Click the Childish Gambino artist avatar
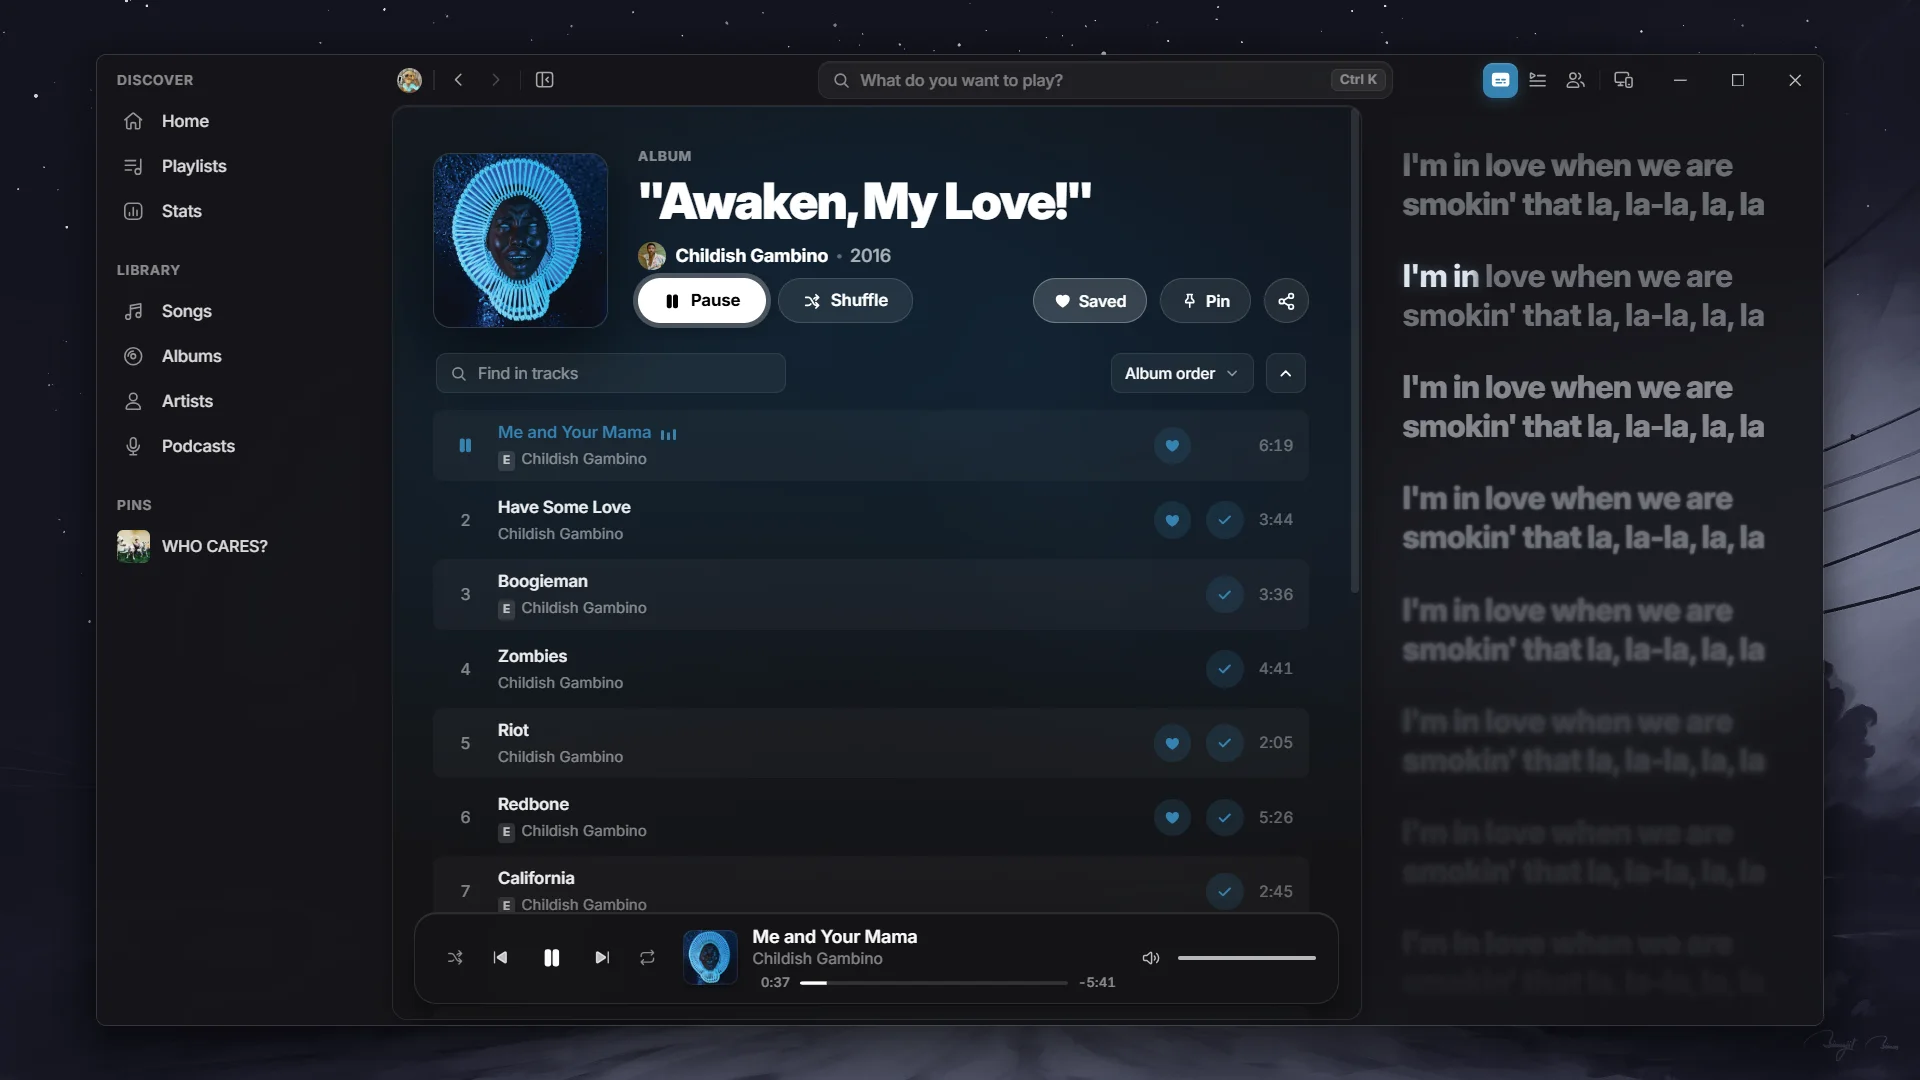Image resolution: width=1920 pixels, height=1080 pixels. (x=652, y=256)
